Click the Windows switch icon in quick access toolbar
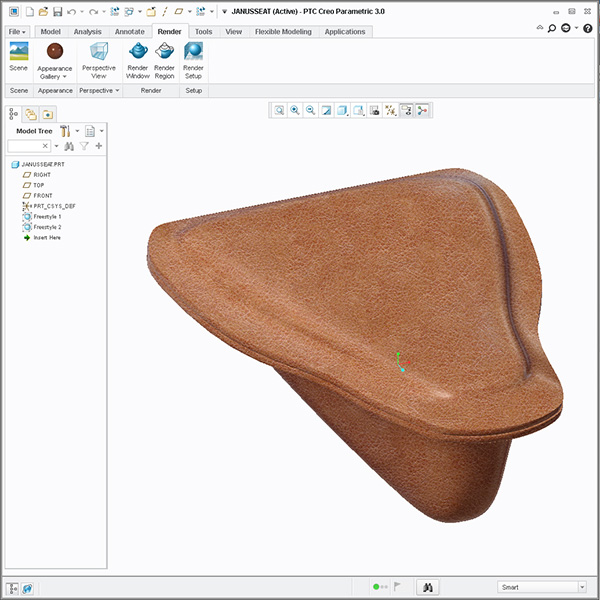600x600 pixels. [x=129, y=12]
